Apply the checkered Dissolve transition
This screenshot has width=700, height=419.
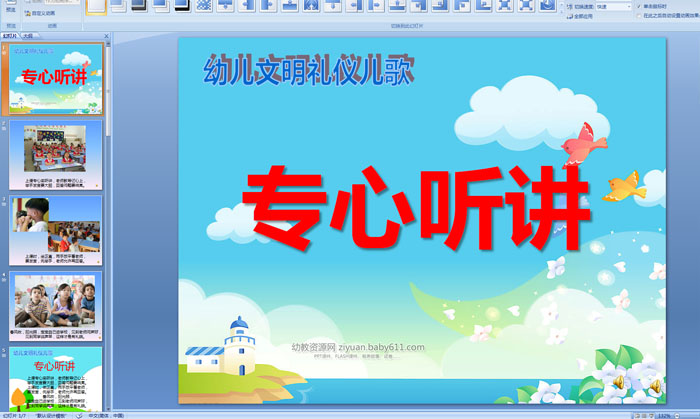coord(204,5)
